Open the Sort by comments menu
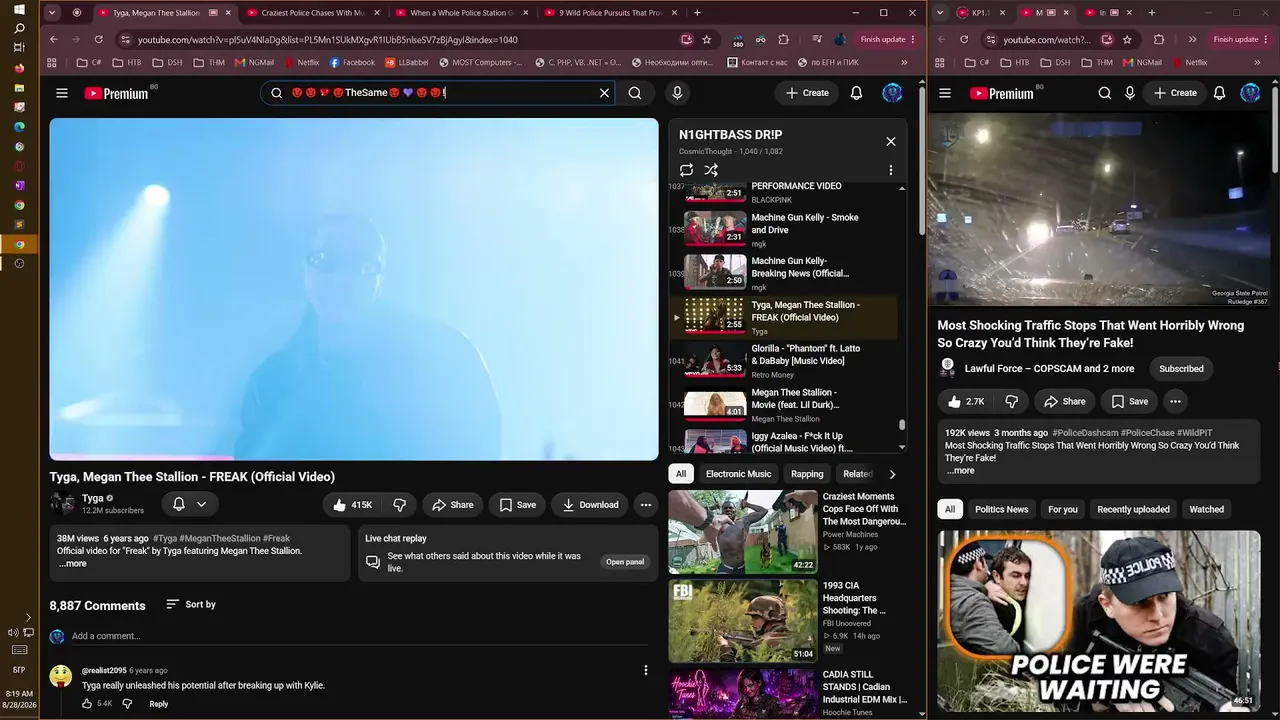The height and width of the screenshot is (720, 1280). (190, 604)
